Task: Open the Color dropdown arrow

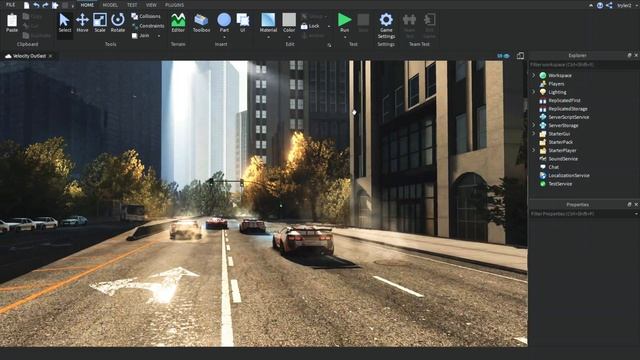Action: point(289,37)
